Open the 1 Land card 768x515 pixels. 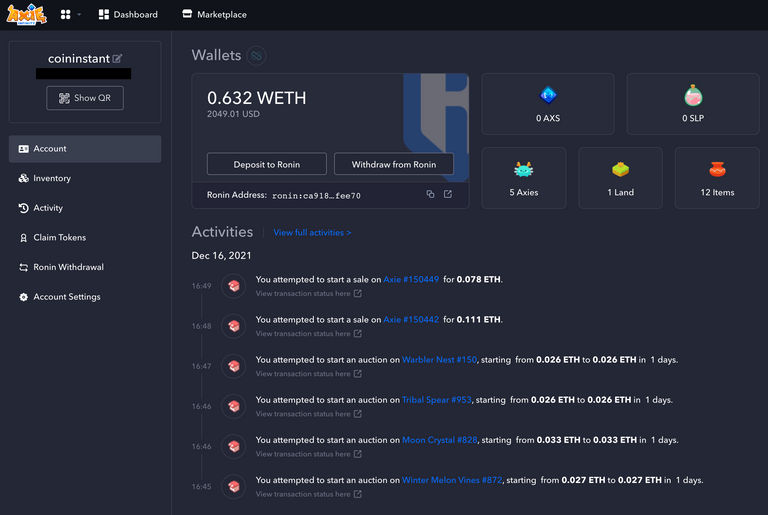pyautogui.click(x=620, y=178)
